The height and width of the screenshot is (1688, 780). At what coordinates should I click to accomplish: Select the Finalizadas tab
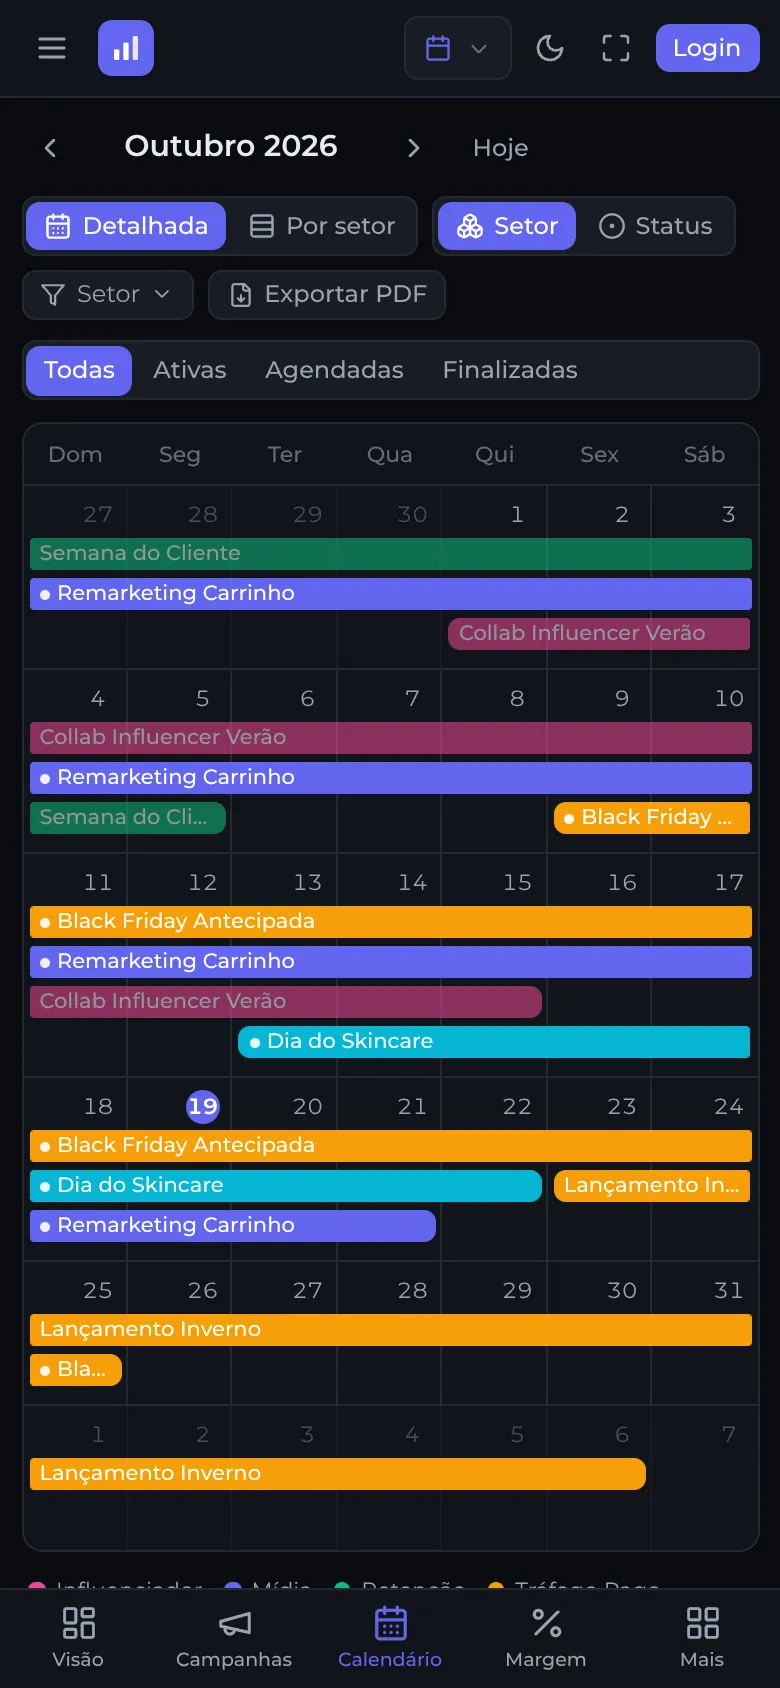click(510, 370)
